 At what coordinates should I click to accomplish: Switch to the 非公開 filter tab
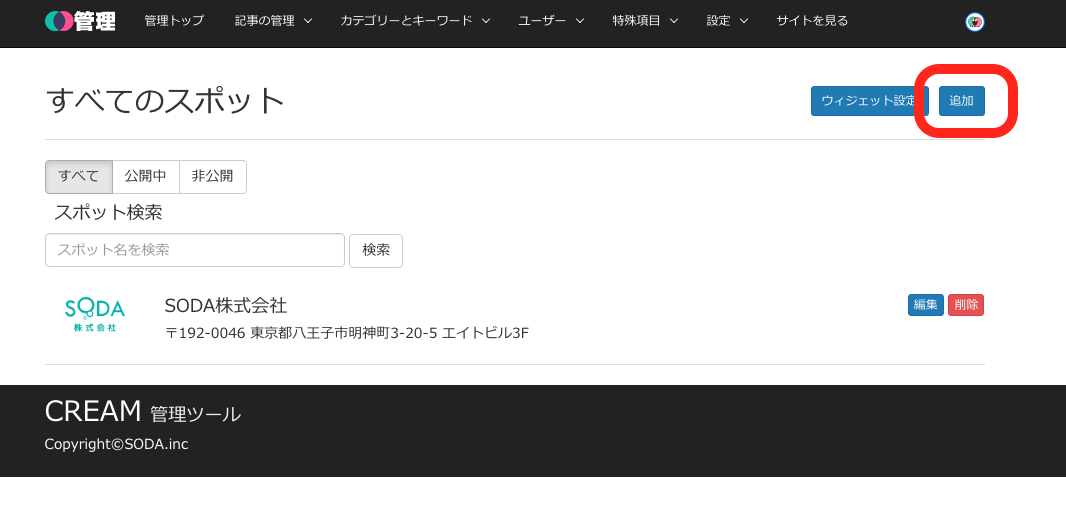coord(212,177)
